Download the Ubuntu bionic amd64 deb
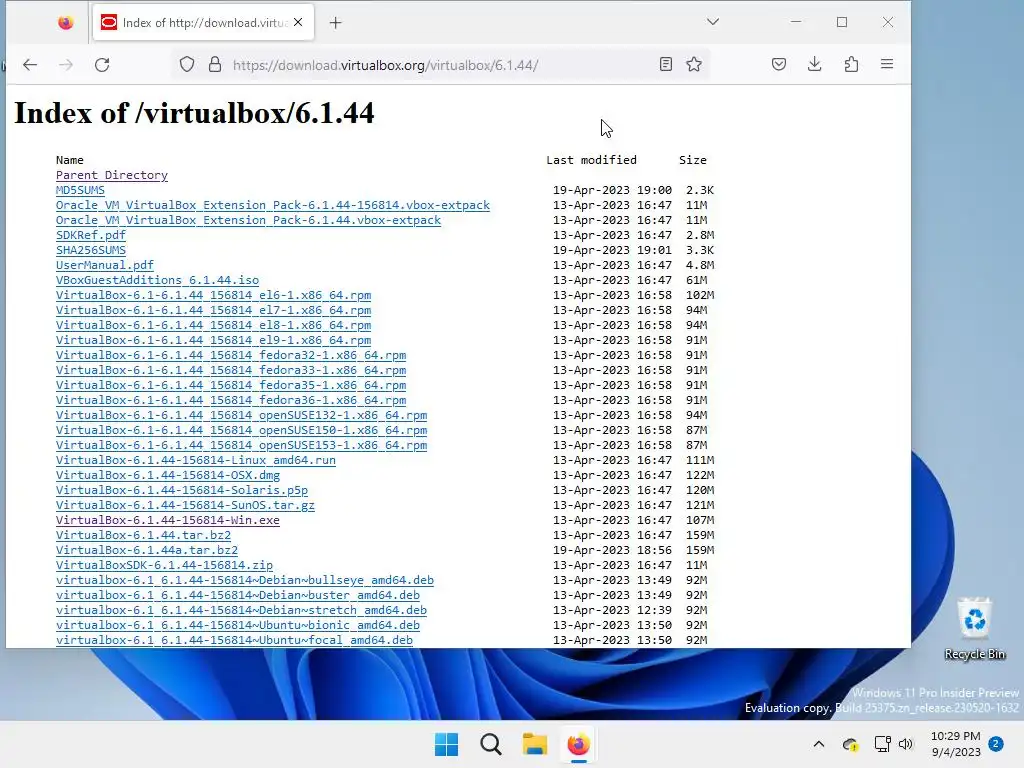The height and width of the screenshot is (768, 1024). coord(238,626)
